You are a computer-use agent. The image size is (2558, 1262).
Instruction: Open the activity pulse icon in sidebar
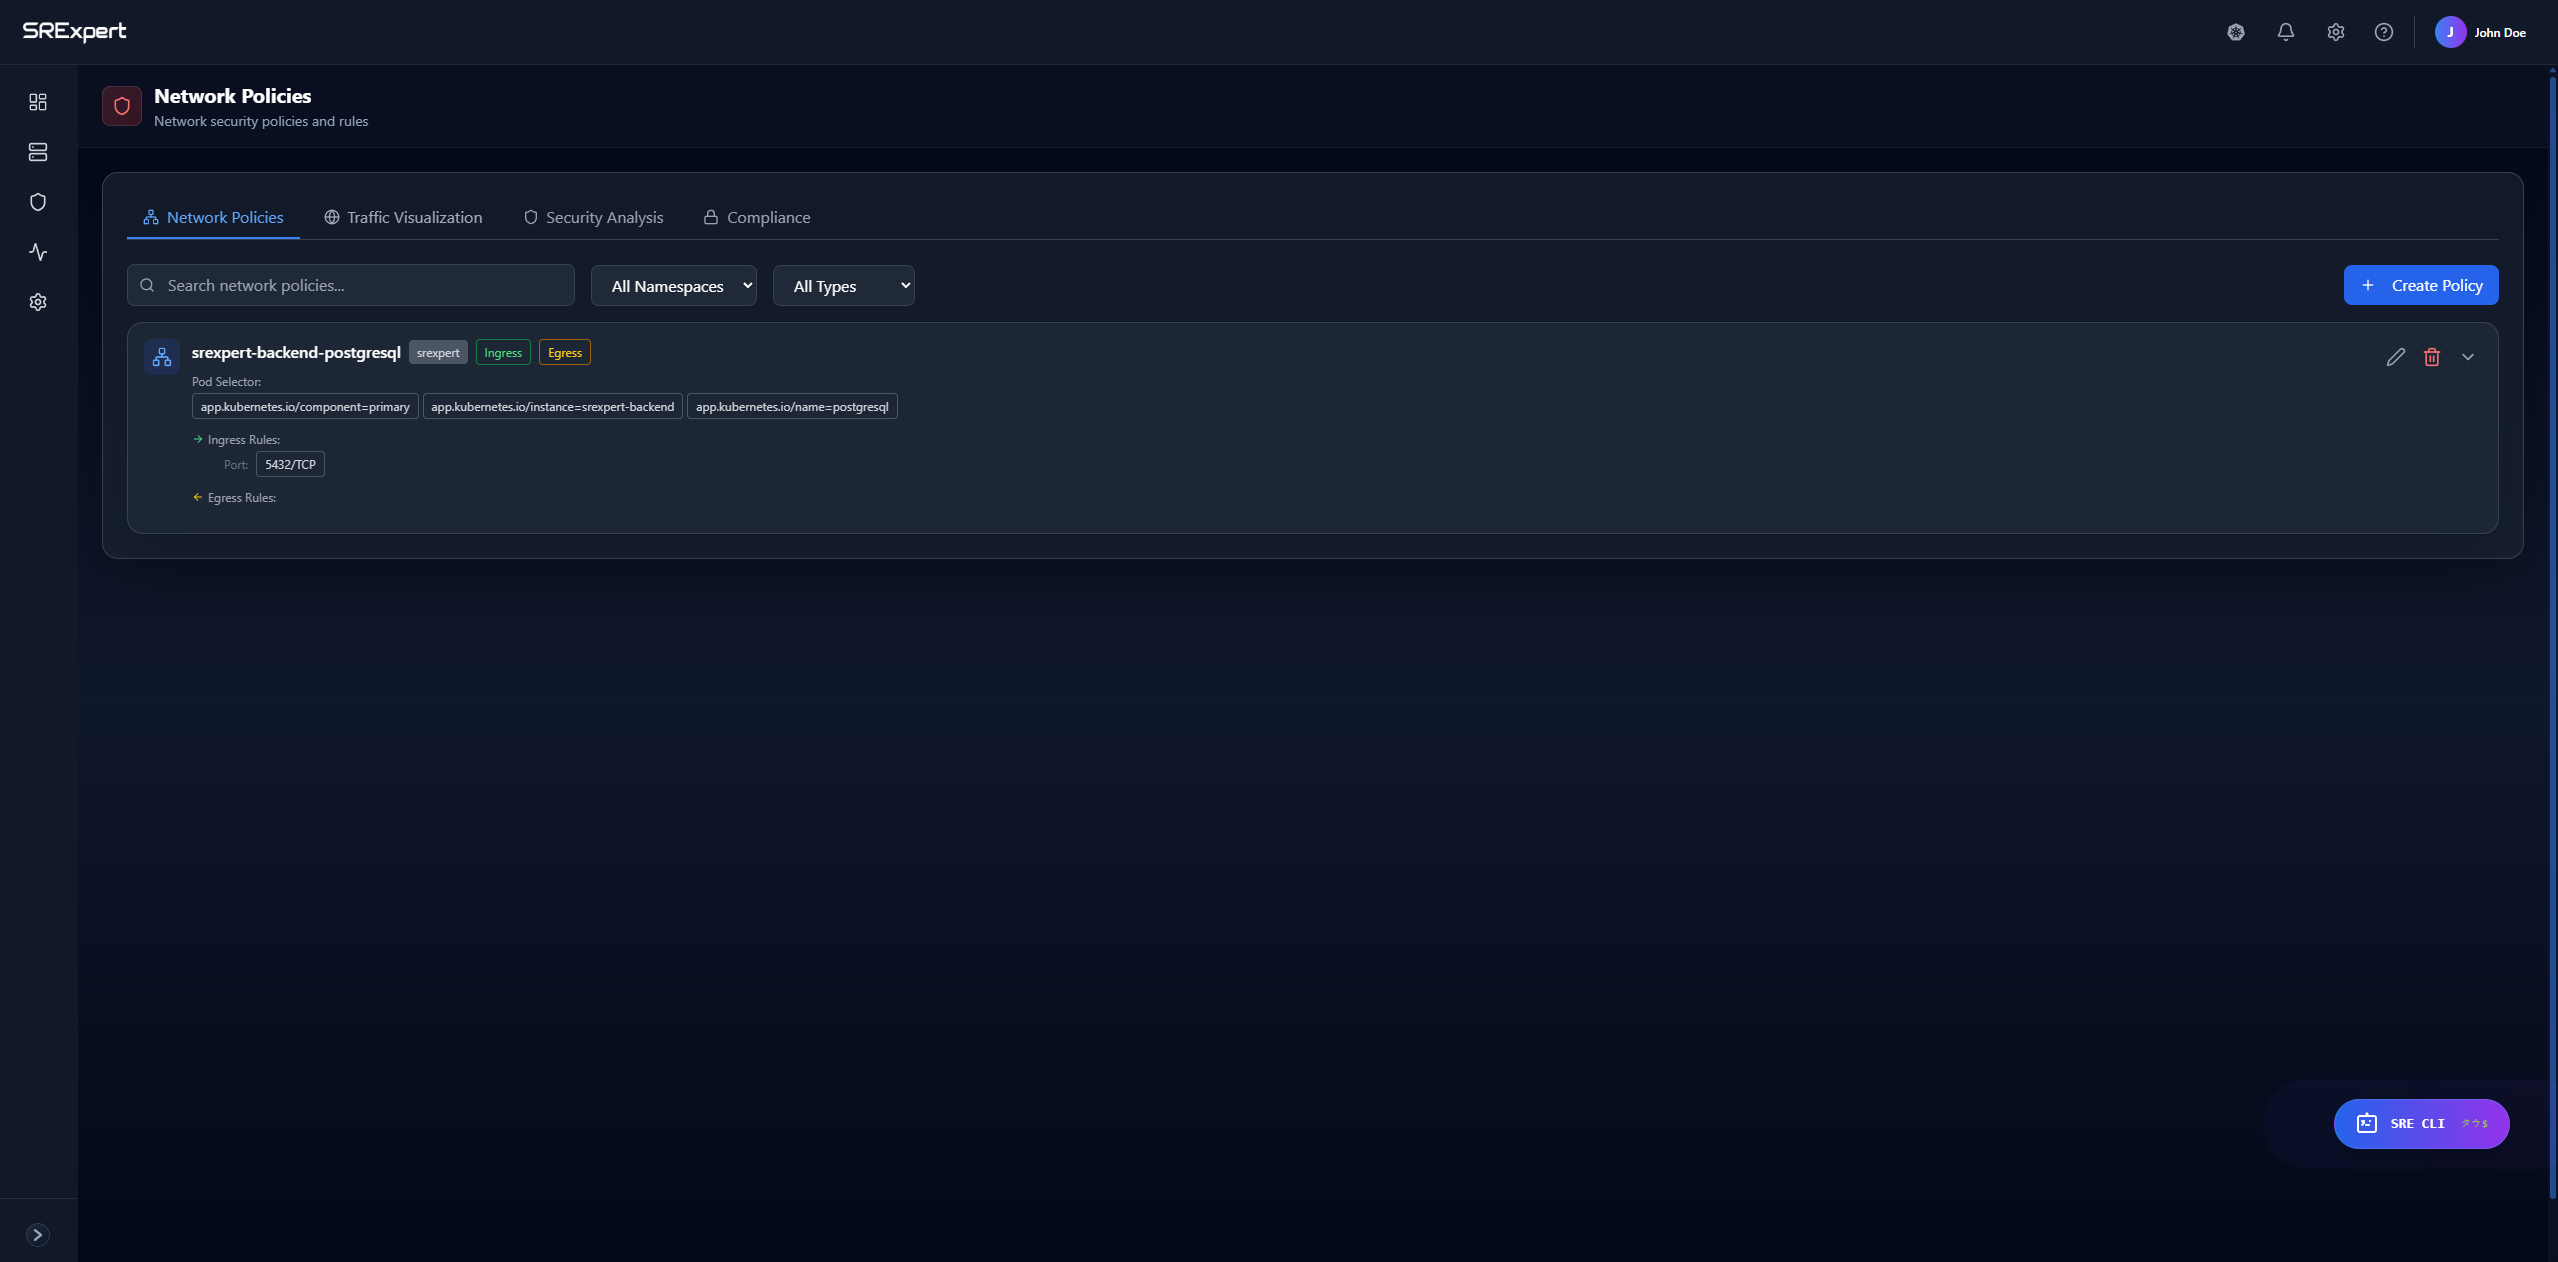tap(38, 252)
